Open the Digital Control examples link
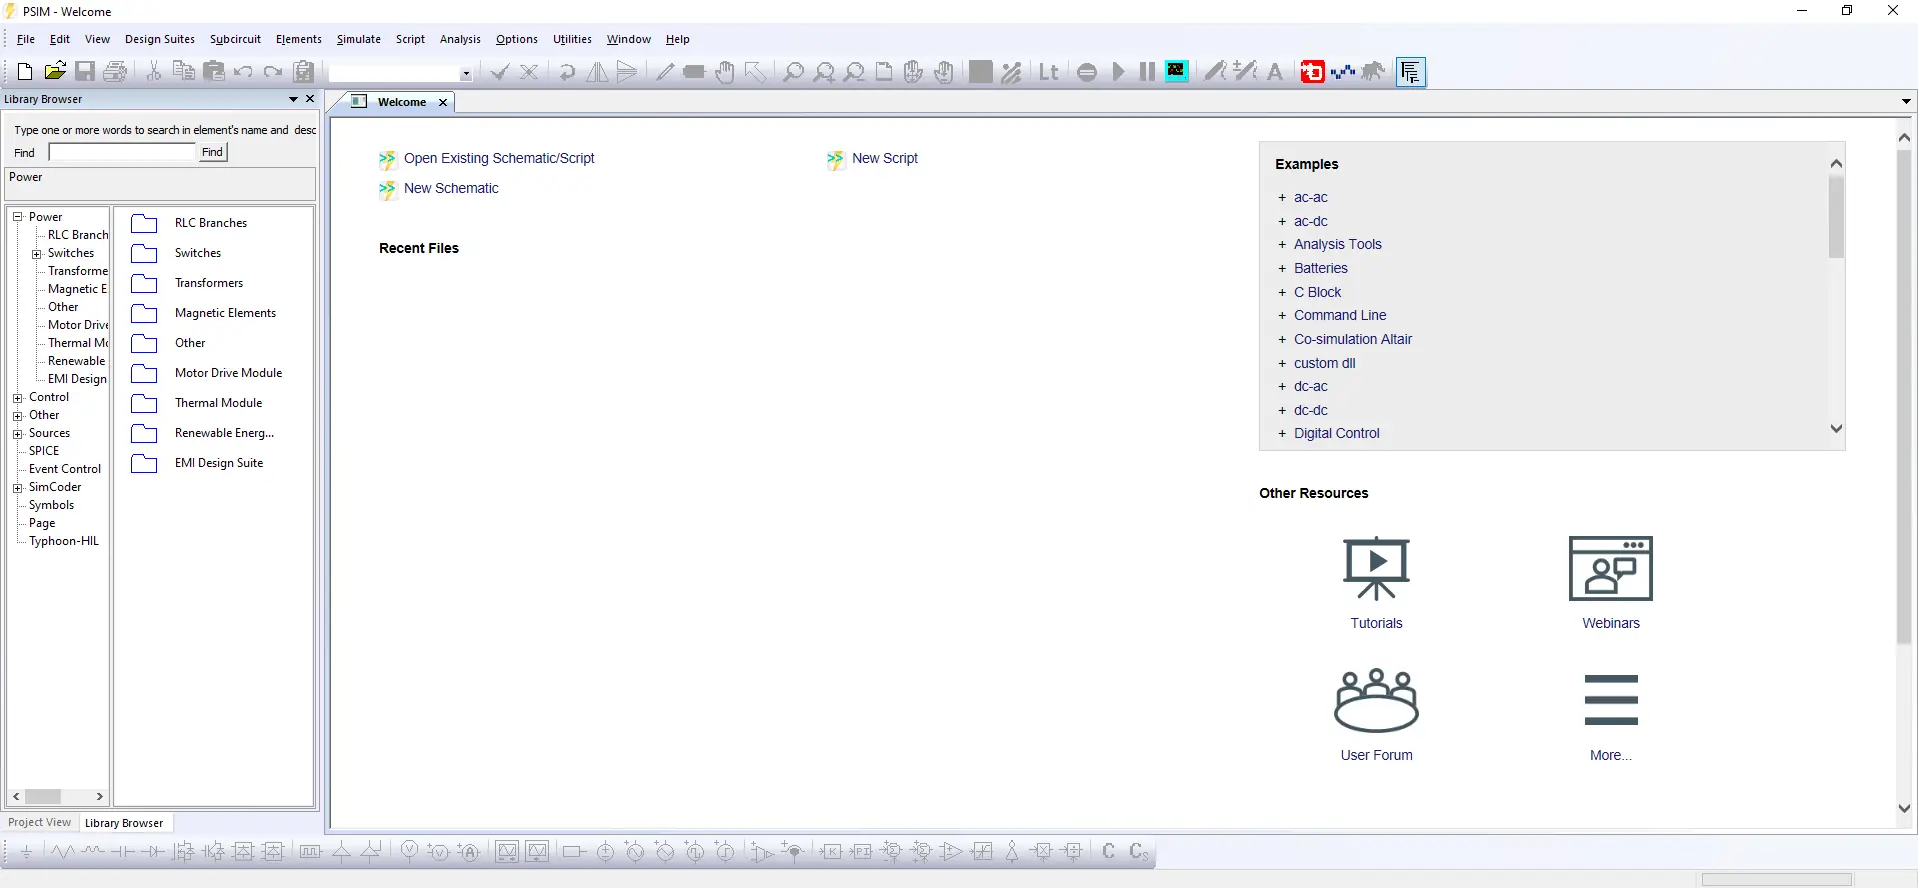Image resolution: width=1918 pixels, height=888 pixels. pos(1337,433)
